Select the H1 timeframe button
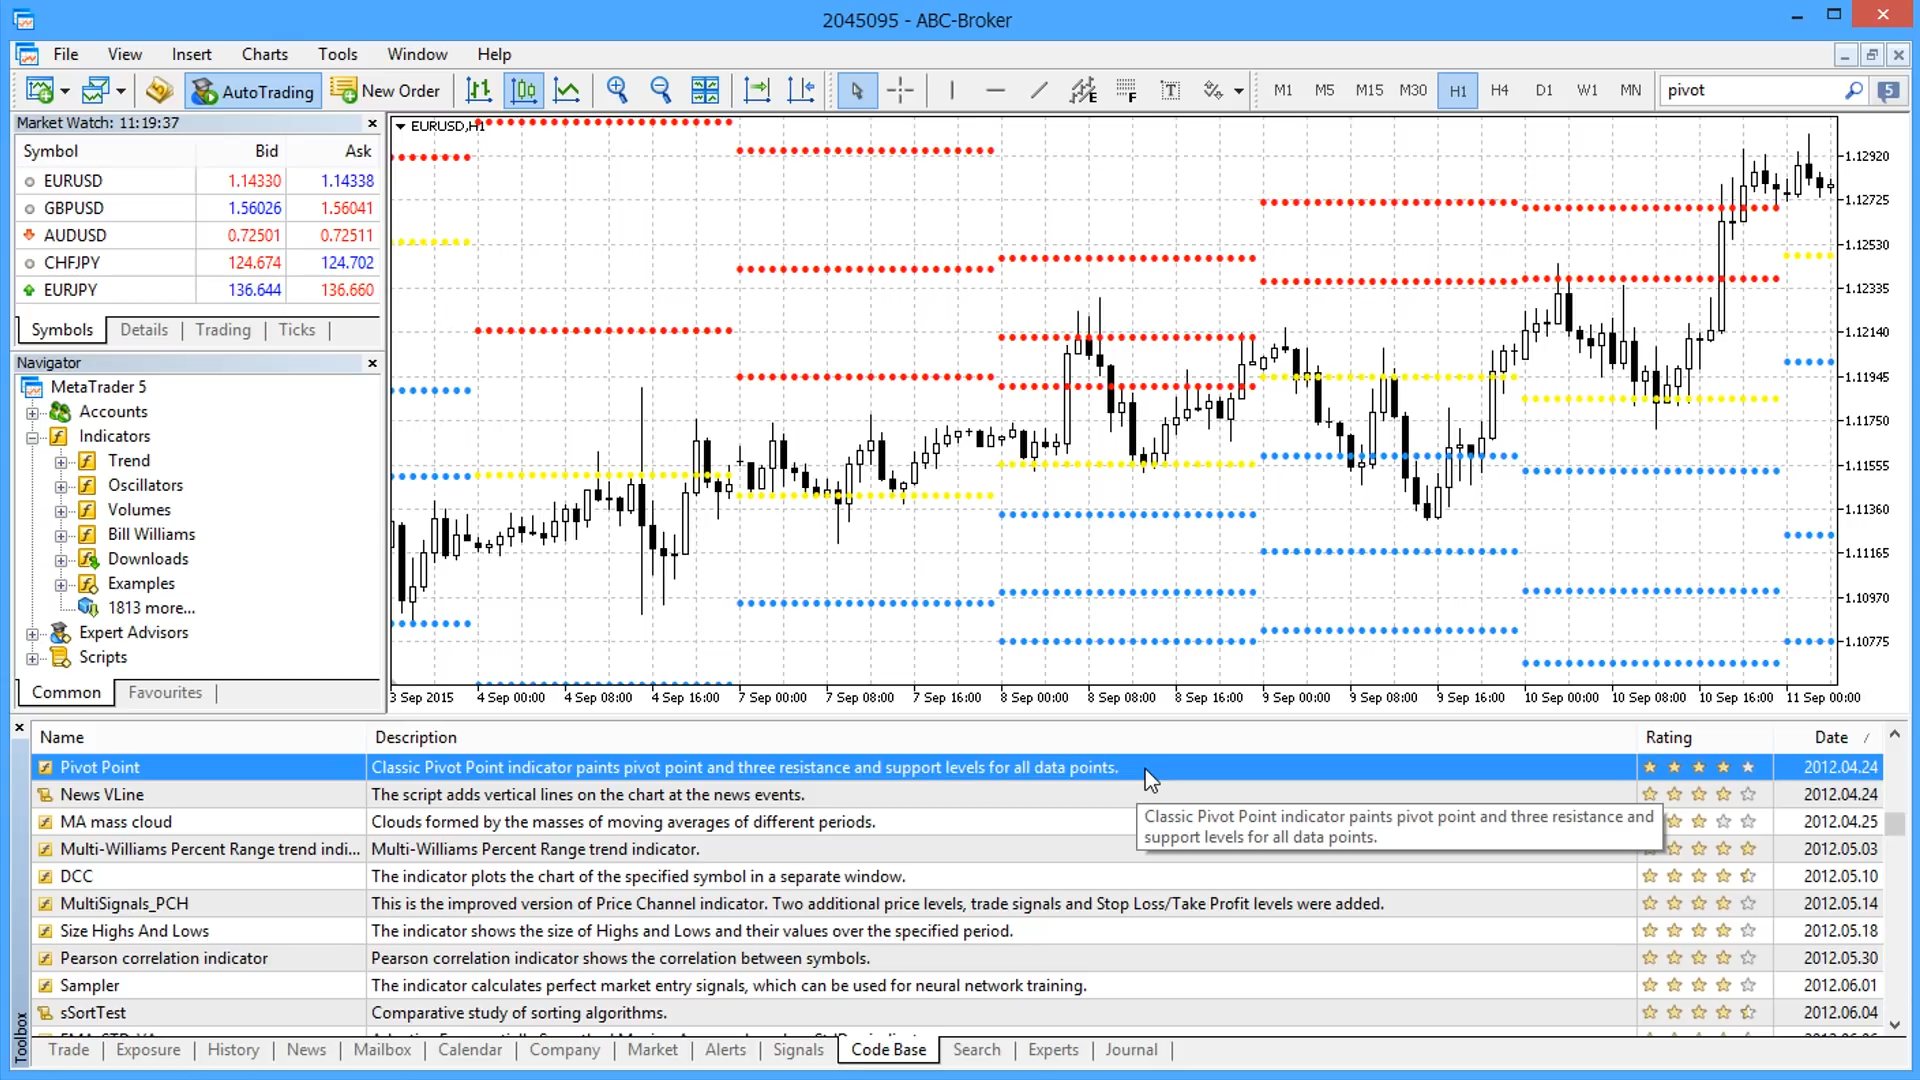 coord(1458,90)
